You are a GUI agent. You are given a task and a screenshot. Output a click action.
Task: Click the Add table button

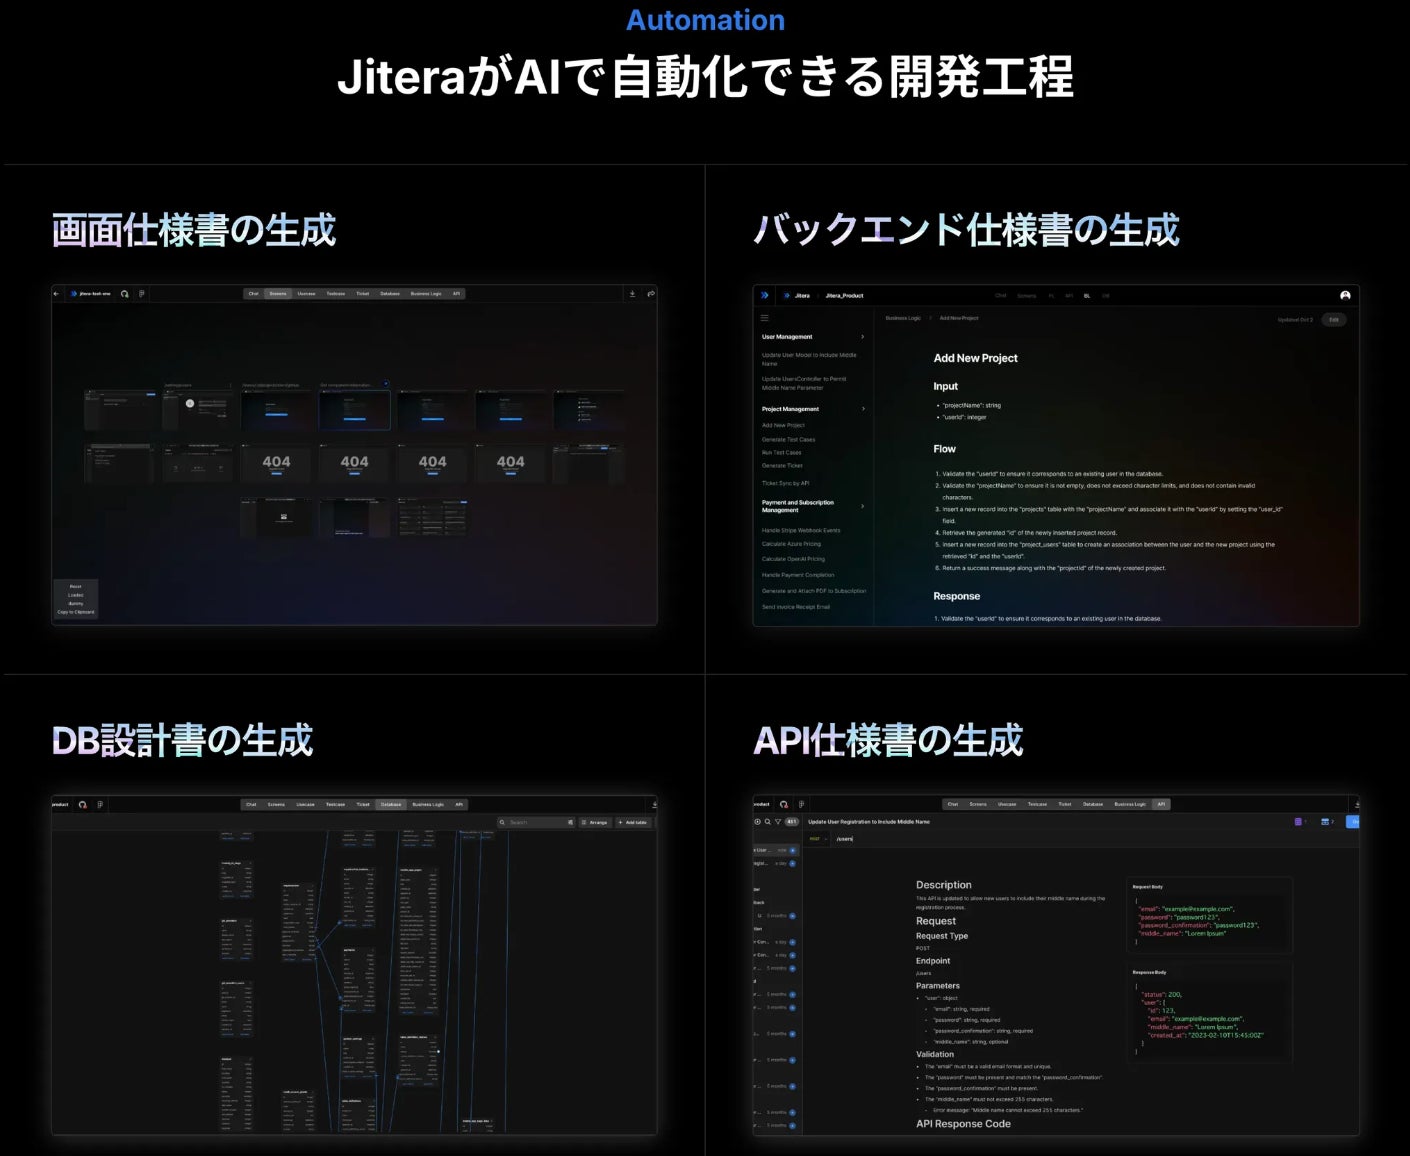point(634,822)
